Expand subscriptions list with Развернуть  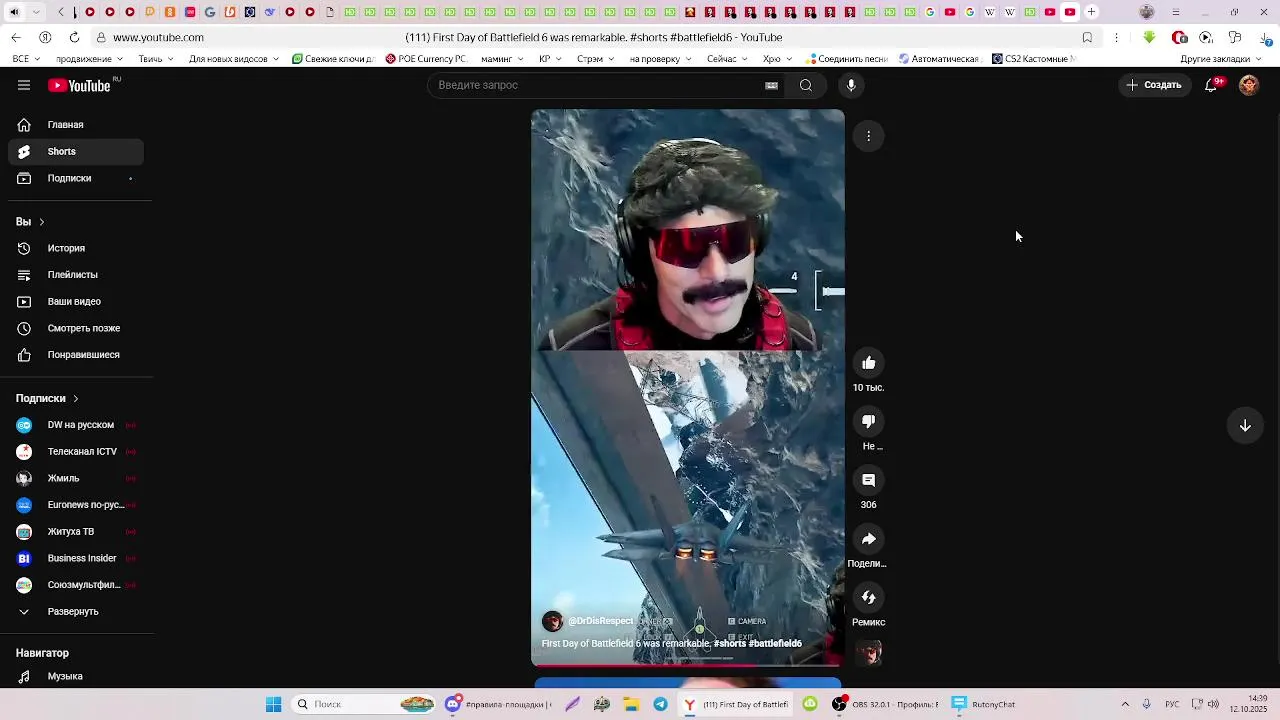pos(76,612)
